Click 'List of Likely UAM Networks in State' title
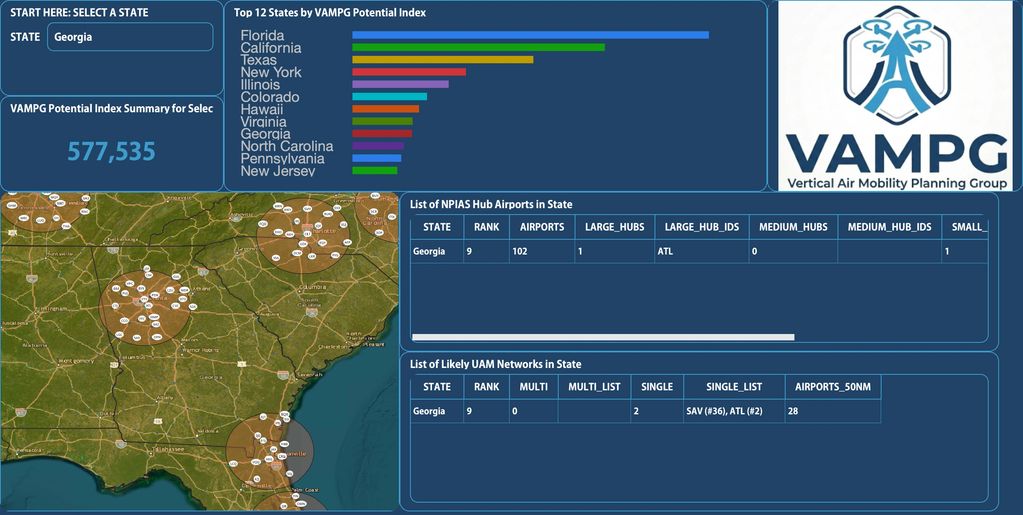 tap(495, 364)
